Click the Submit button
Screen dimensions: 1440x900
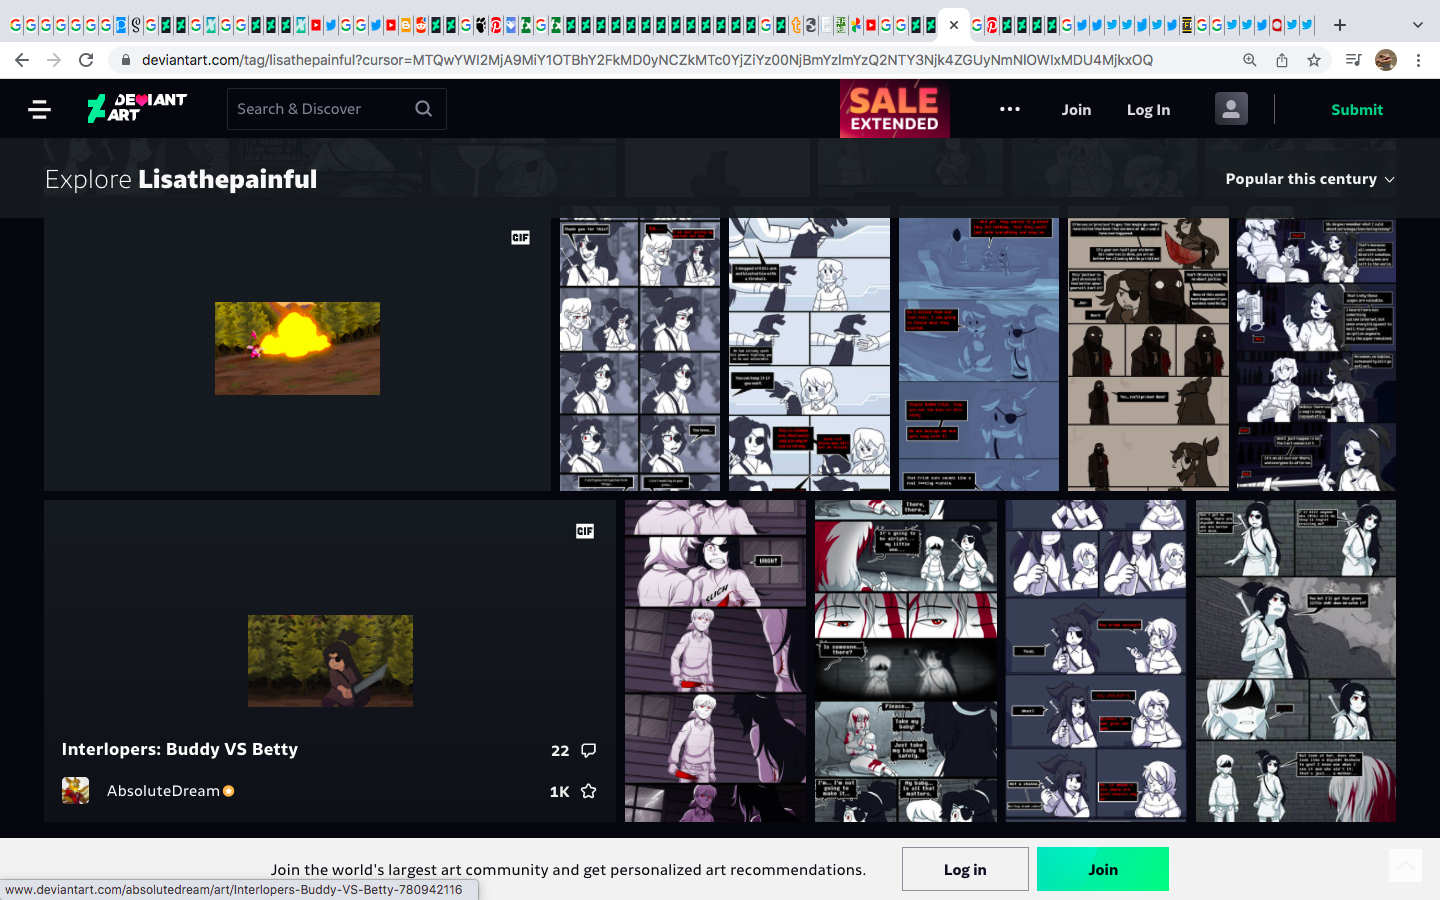click(x=1357, y=110)
